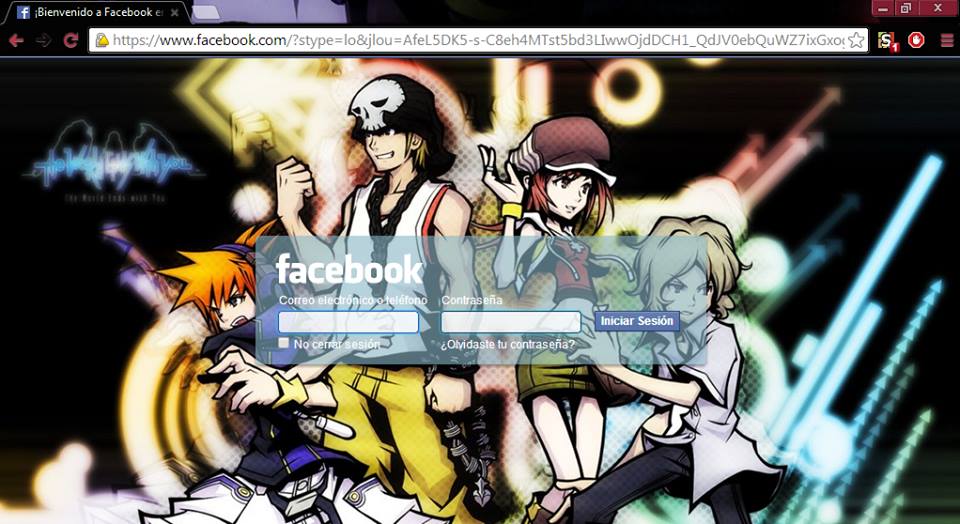Screen dimensions: 960x524
Task: Click the Facebook favicon on the tab
Action: point(23,12)
